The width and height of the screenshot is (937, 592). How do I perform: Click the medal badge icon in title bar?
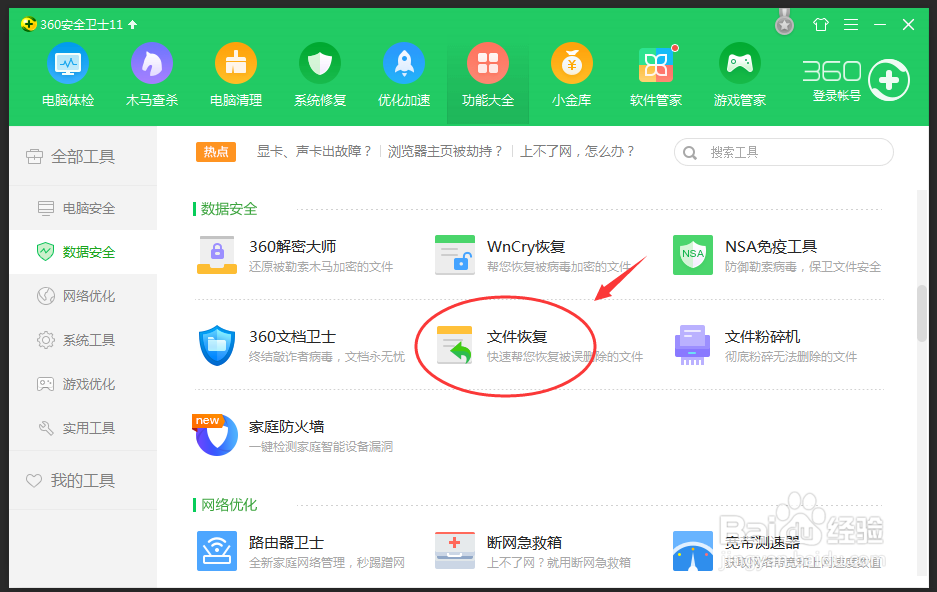point(785,23)
